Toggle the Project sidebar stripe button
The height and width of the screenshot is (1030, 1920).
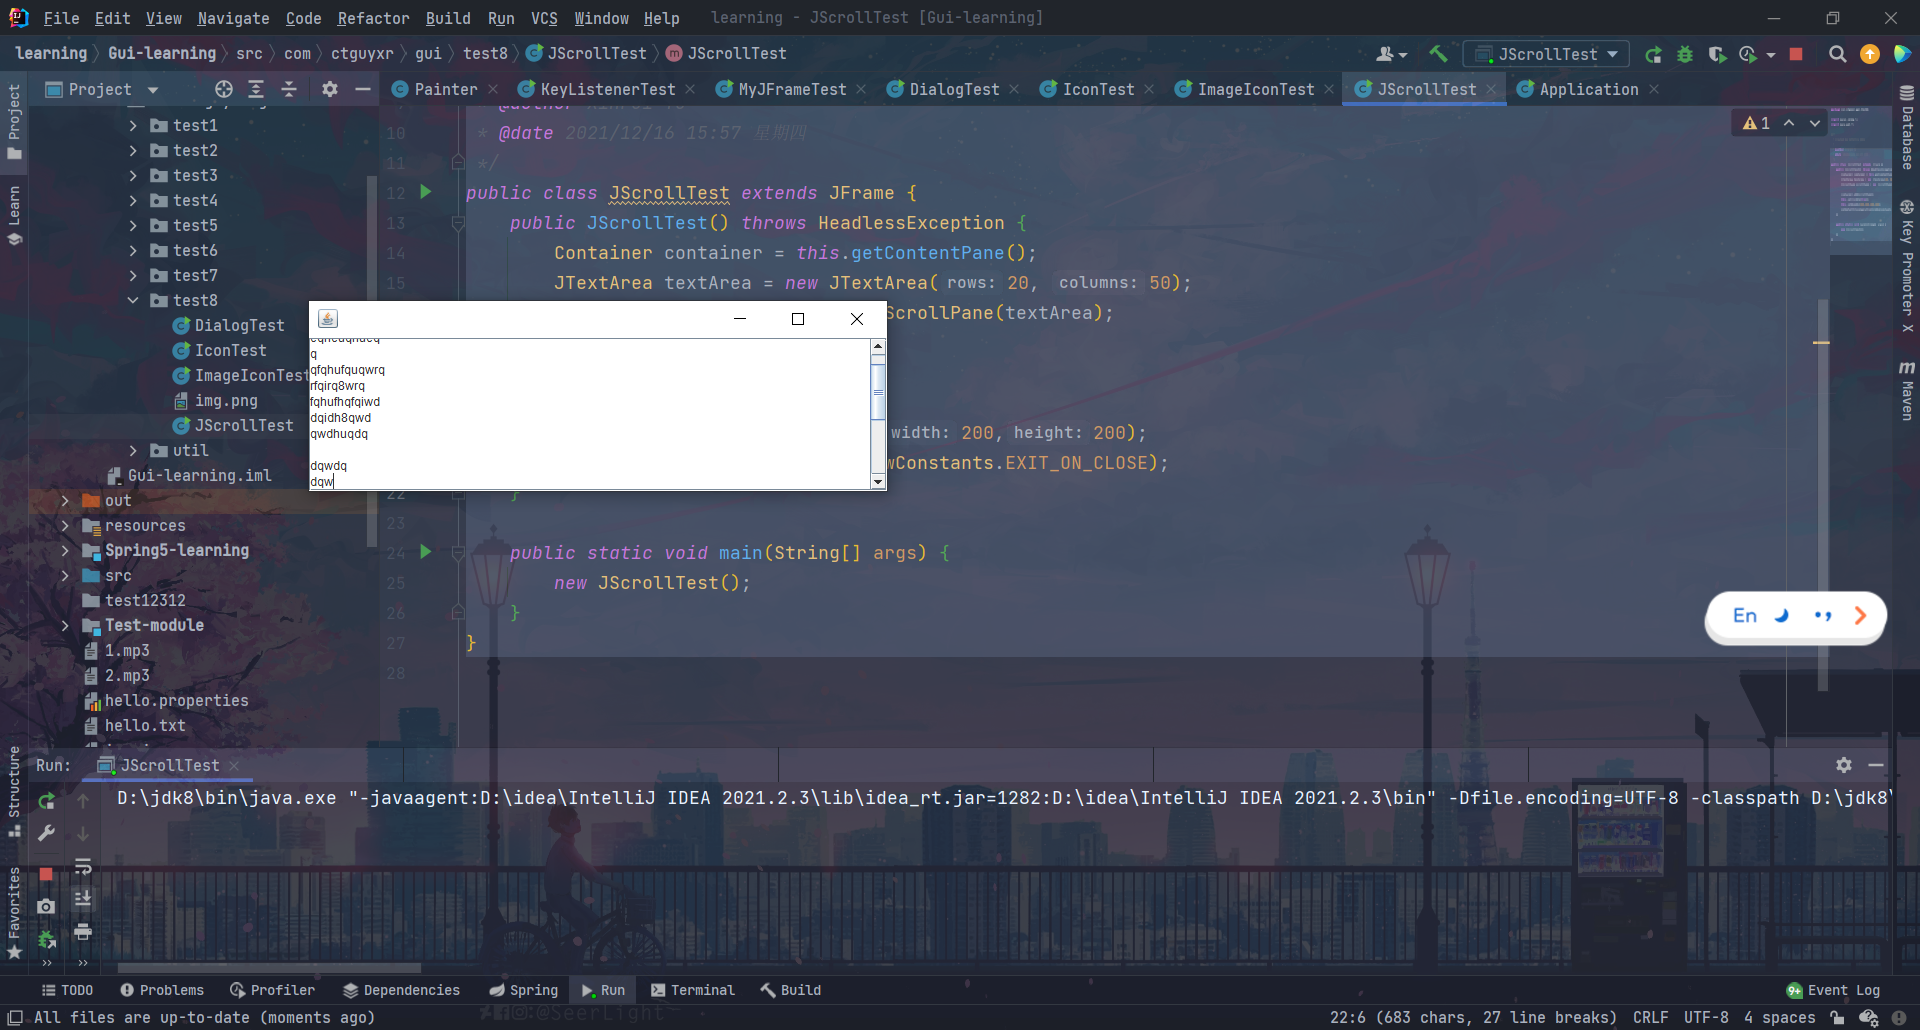tap(14, 121)
